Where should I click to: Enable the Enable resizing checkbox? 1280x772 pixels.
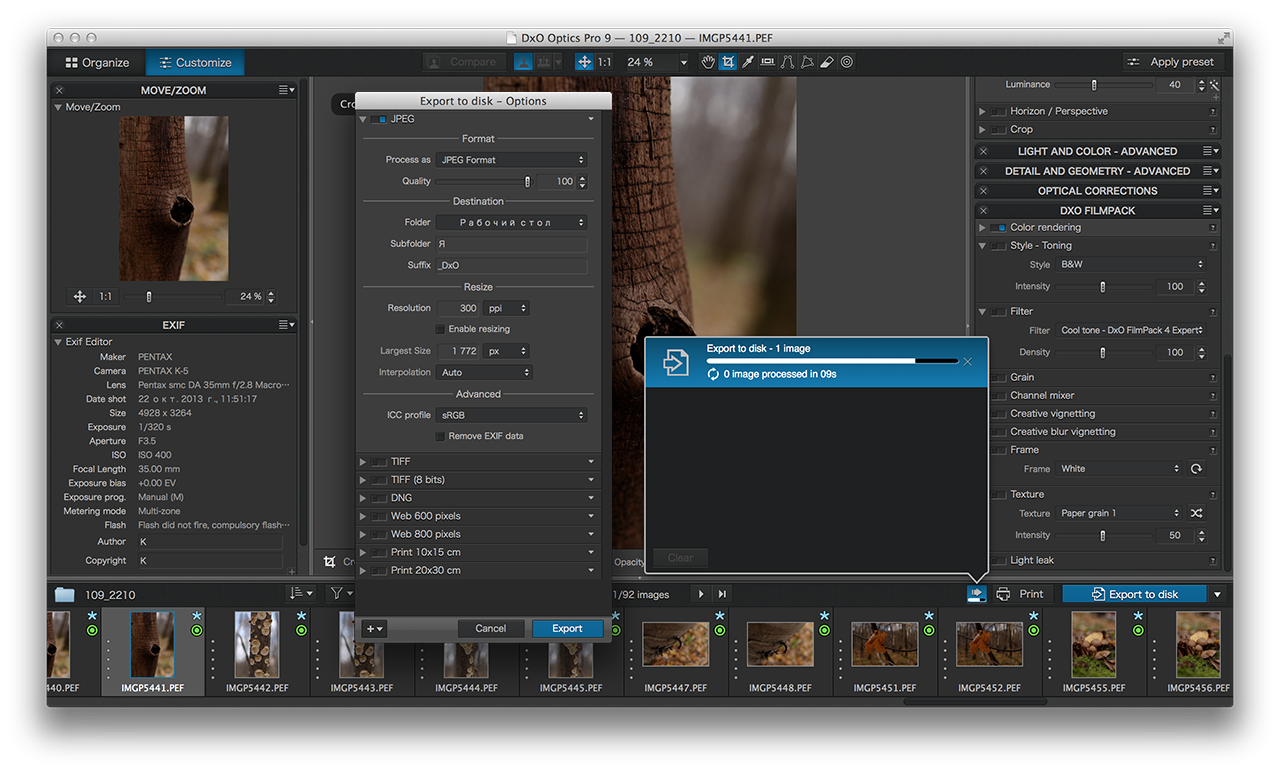tap(440, 329)
